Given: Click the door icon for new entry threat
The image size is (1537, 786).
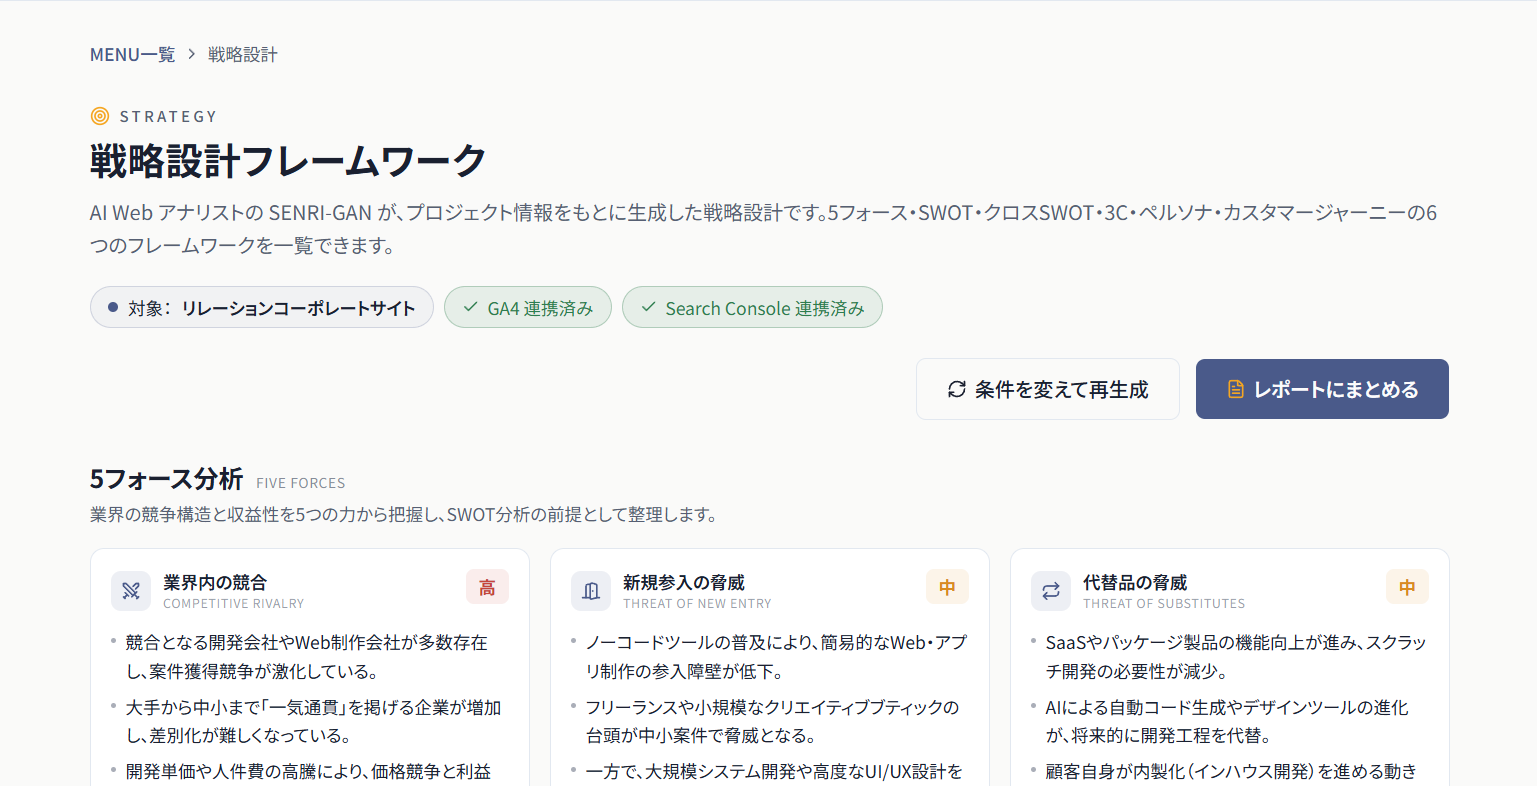Looking at the screenshot, I should pyautogui.click(x=591, y=591).
